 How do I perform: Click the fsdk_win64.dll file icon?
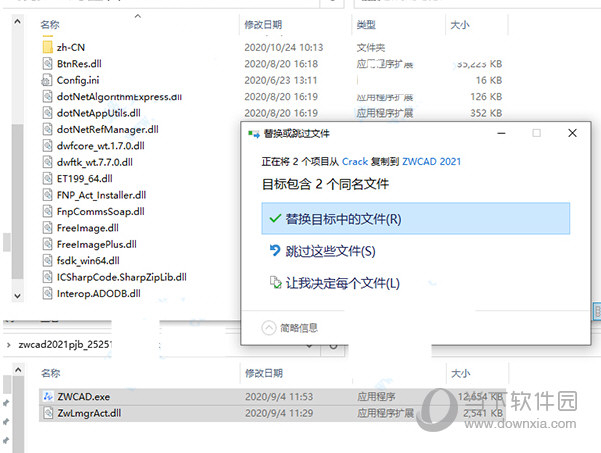tap(48, 261)
